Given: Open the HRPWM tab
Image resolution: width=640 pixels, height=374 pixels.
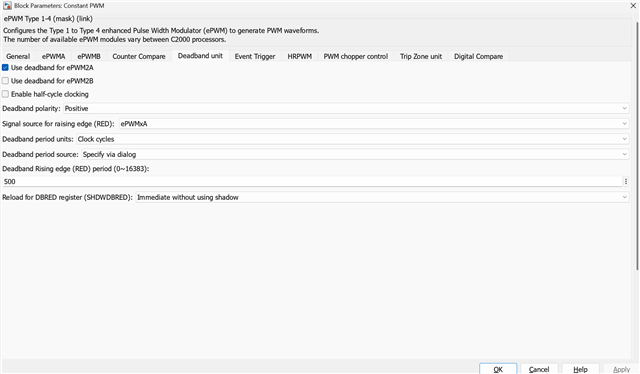Looking at the screenshot, I should [x=300, y=56].
